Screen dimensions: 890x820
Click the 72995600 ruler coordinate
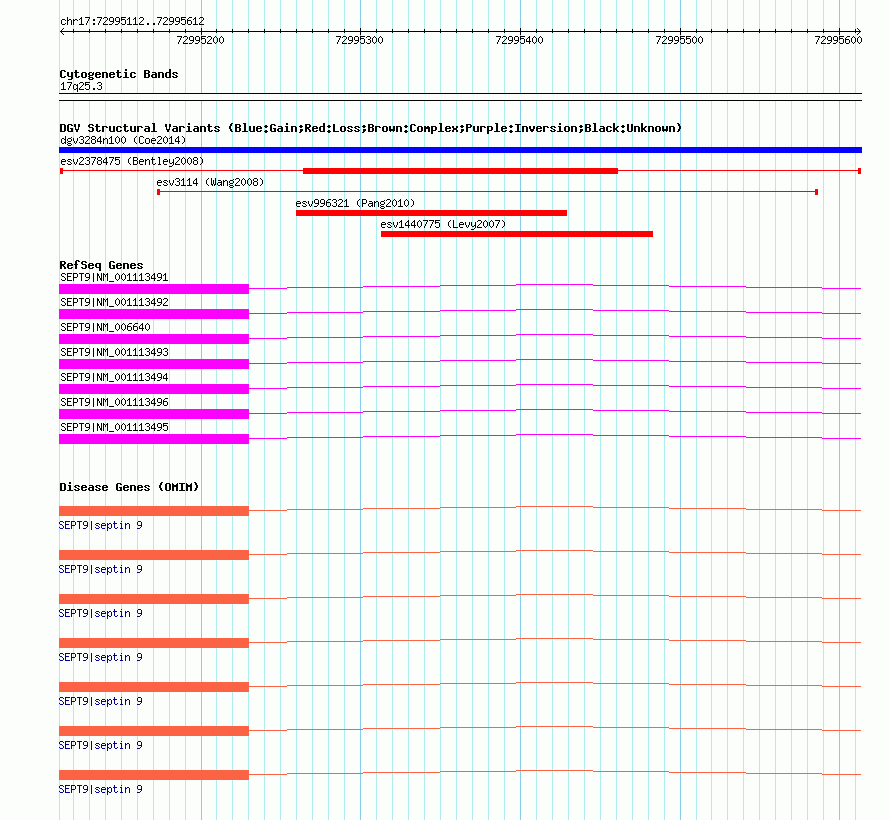838,40
